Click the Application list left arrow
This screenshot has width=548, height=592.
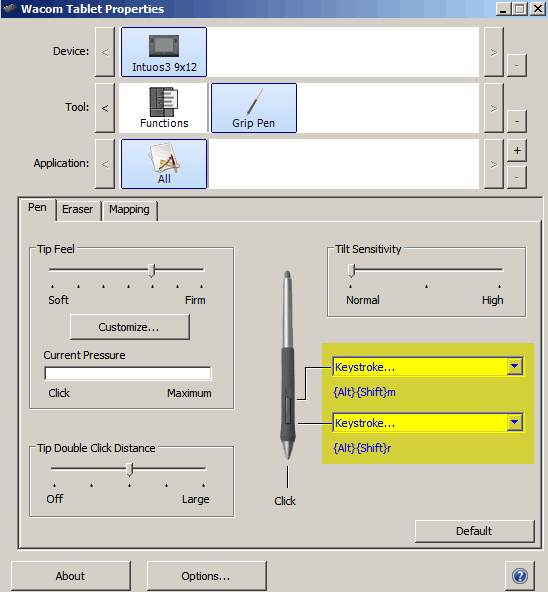pos(105,164)
